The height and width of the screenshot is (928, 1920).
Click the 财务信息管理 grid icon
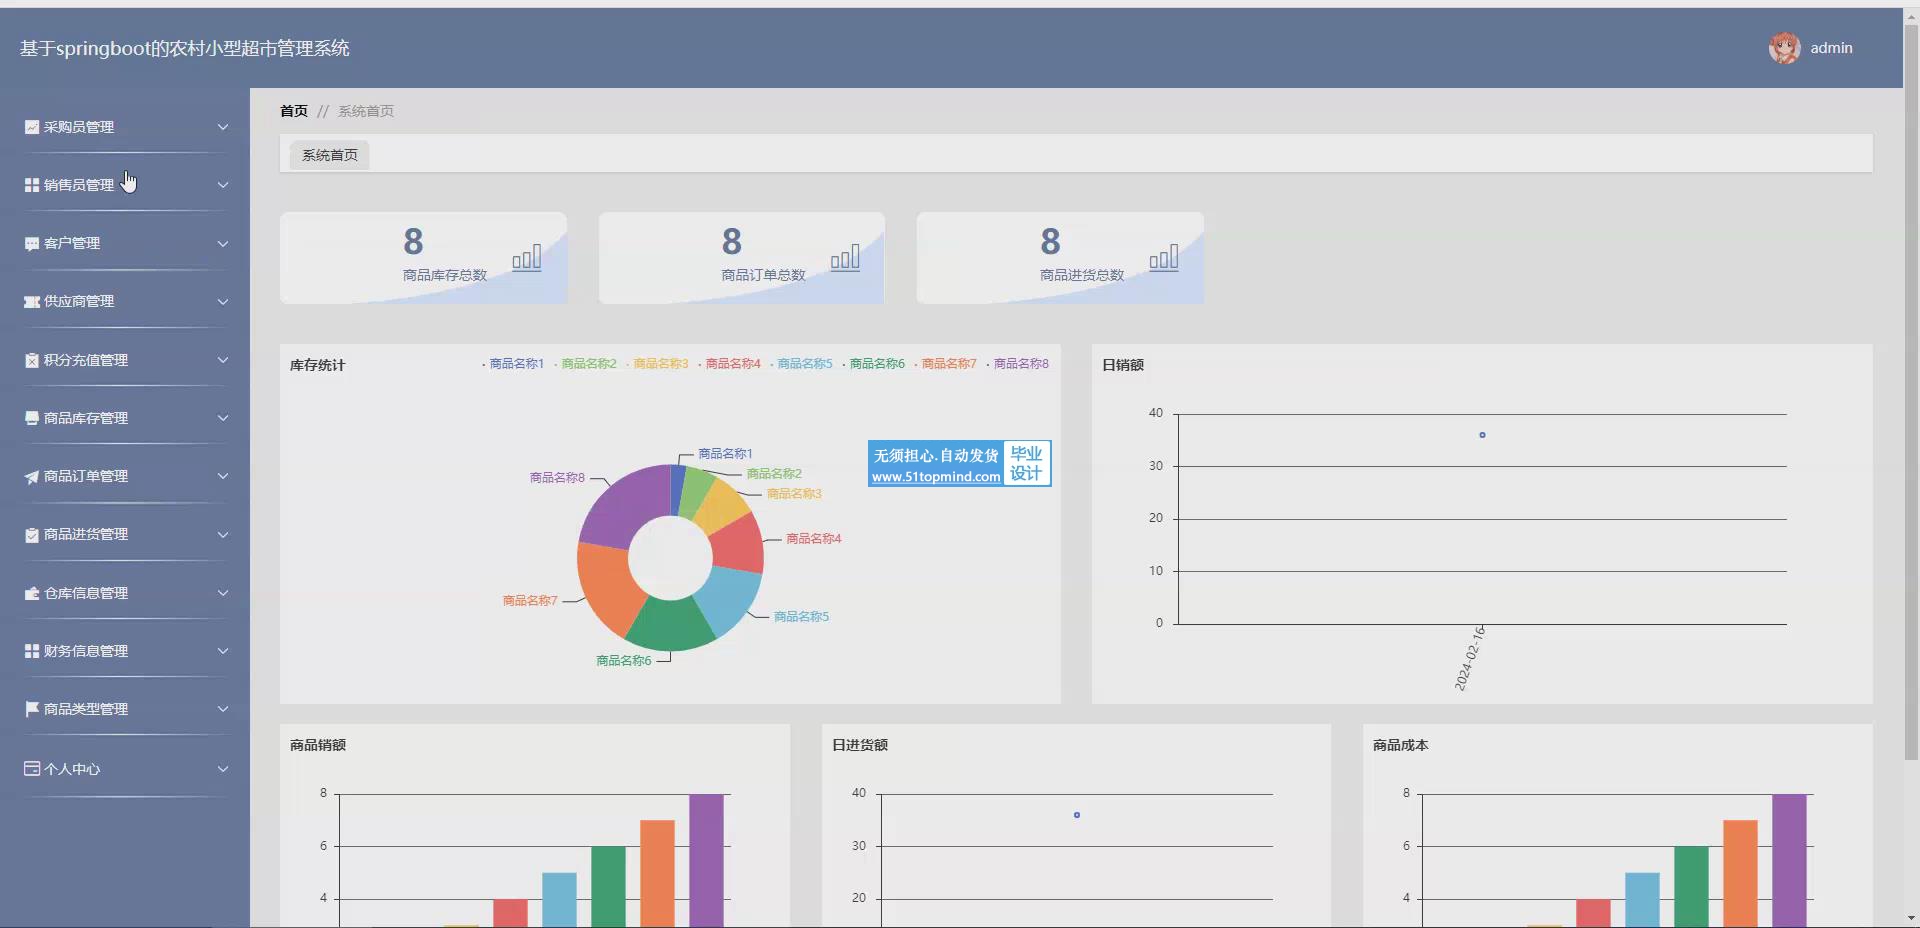pos(32,651)
